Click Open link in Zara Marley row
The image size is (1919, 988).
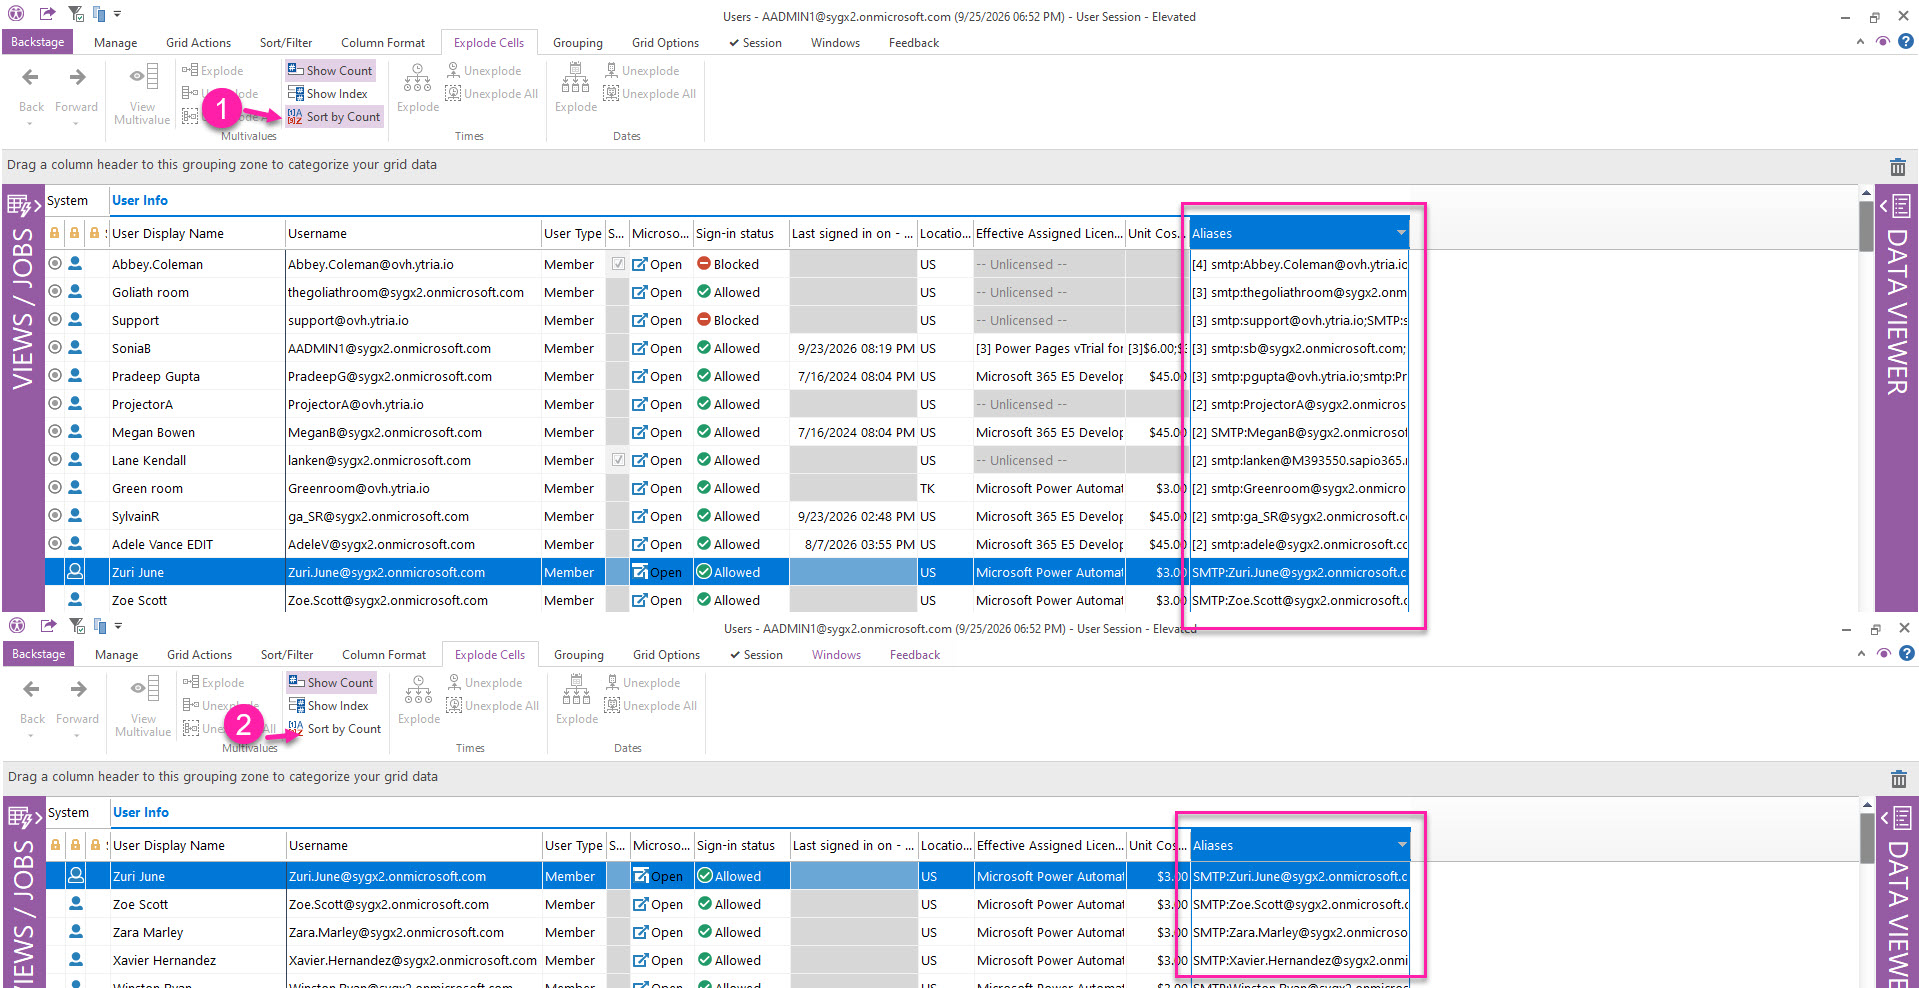[658, 932]
